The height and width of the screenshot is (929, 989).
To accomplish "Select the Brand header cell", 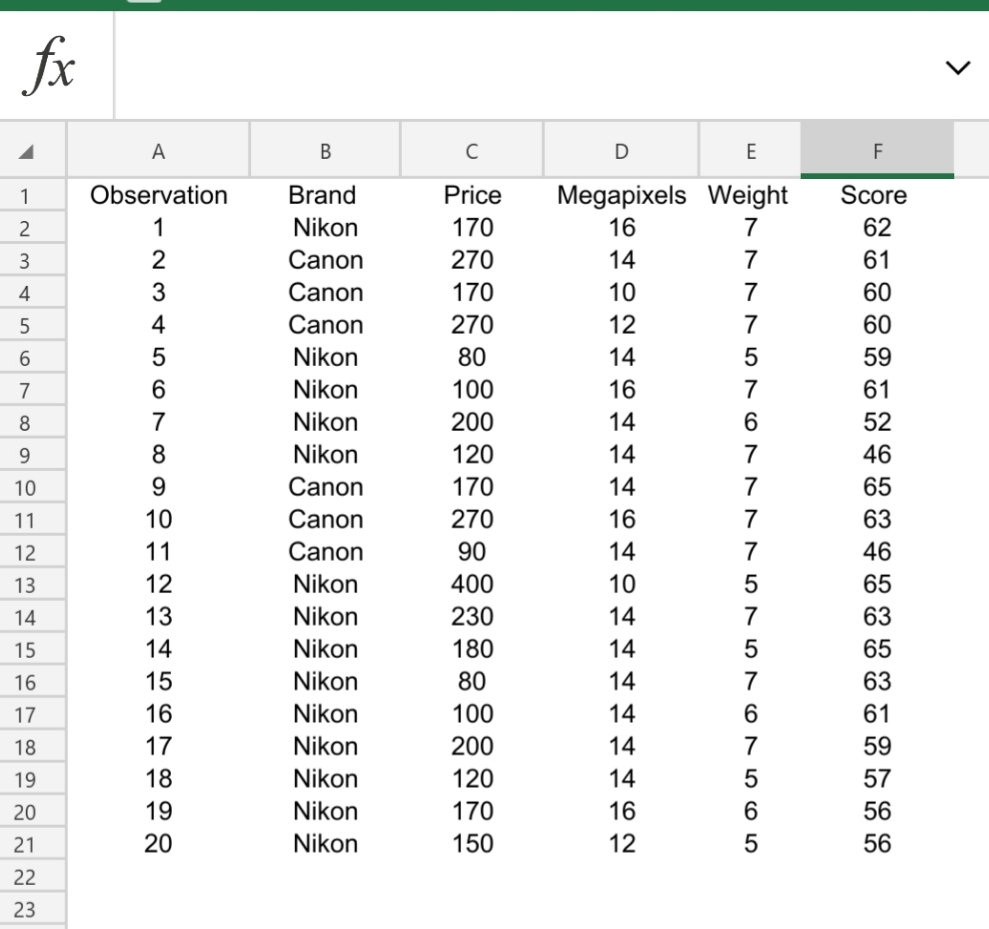I will pyautogui.click(x=322, y=195).
